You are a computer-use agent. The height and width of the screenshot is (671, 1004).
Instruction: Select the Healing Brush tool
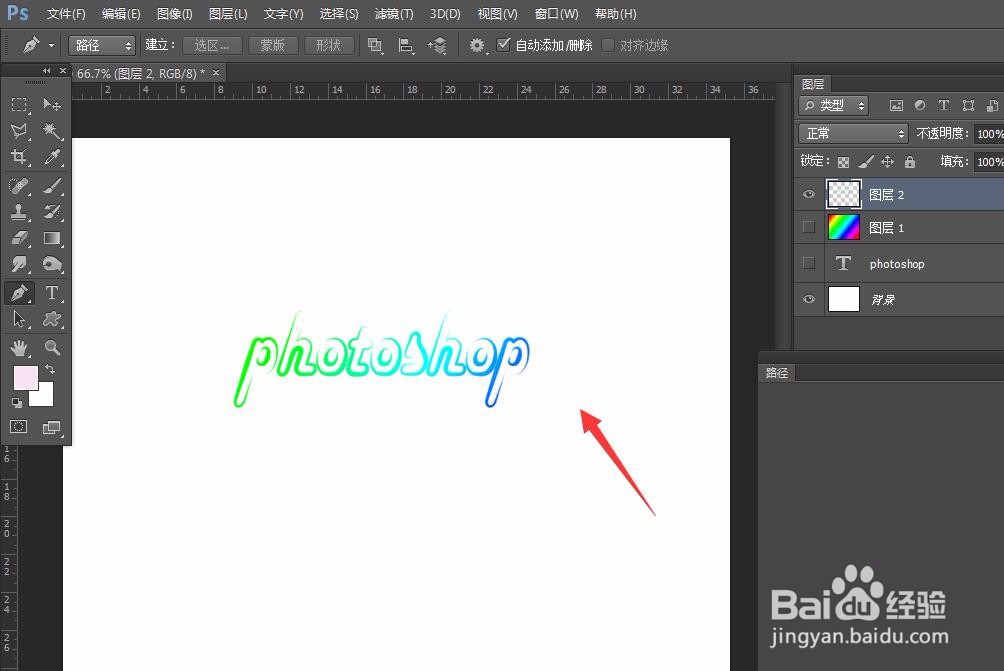(19, 186)
